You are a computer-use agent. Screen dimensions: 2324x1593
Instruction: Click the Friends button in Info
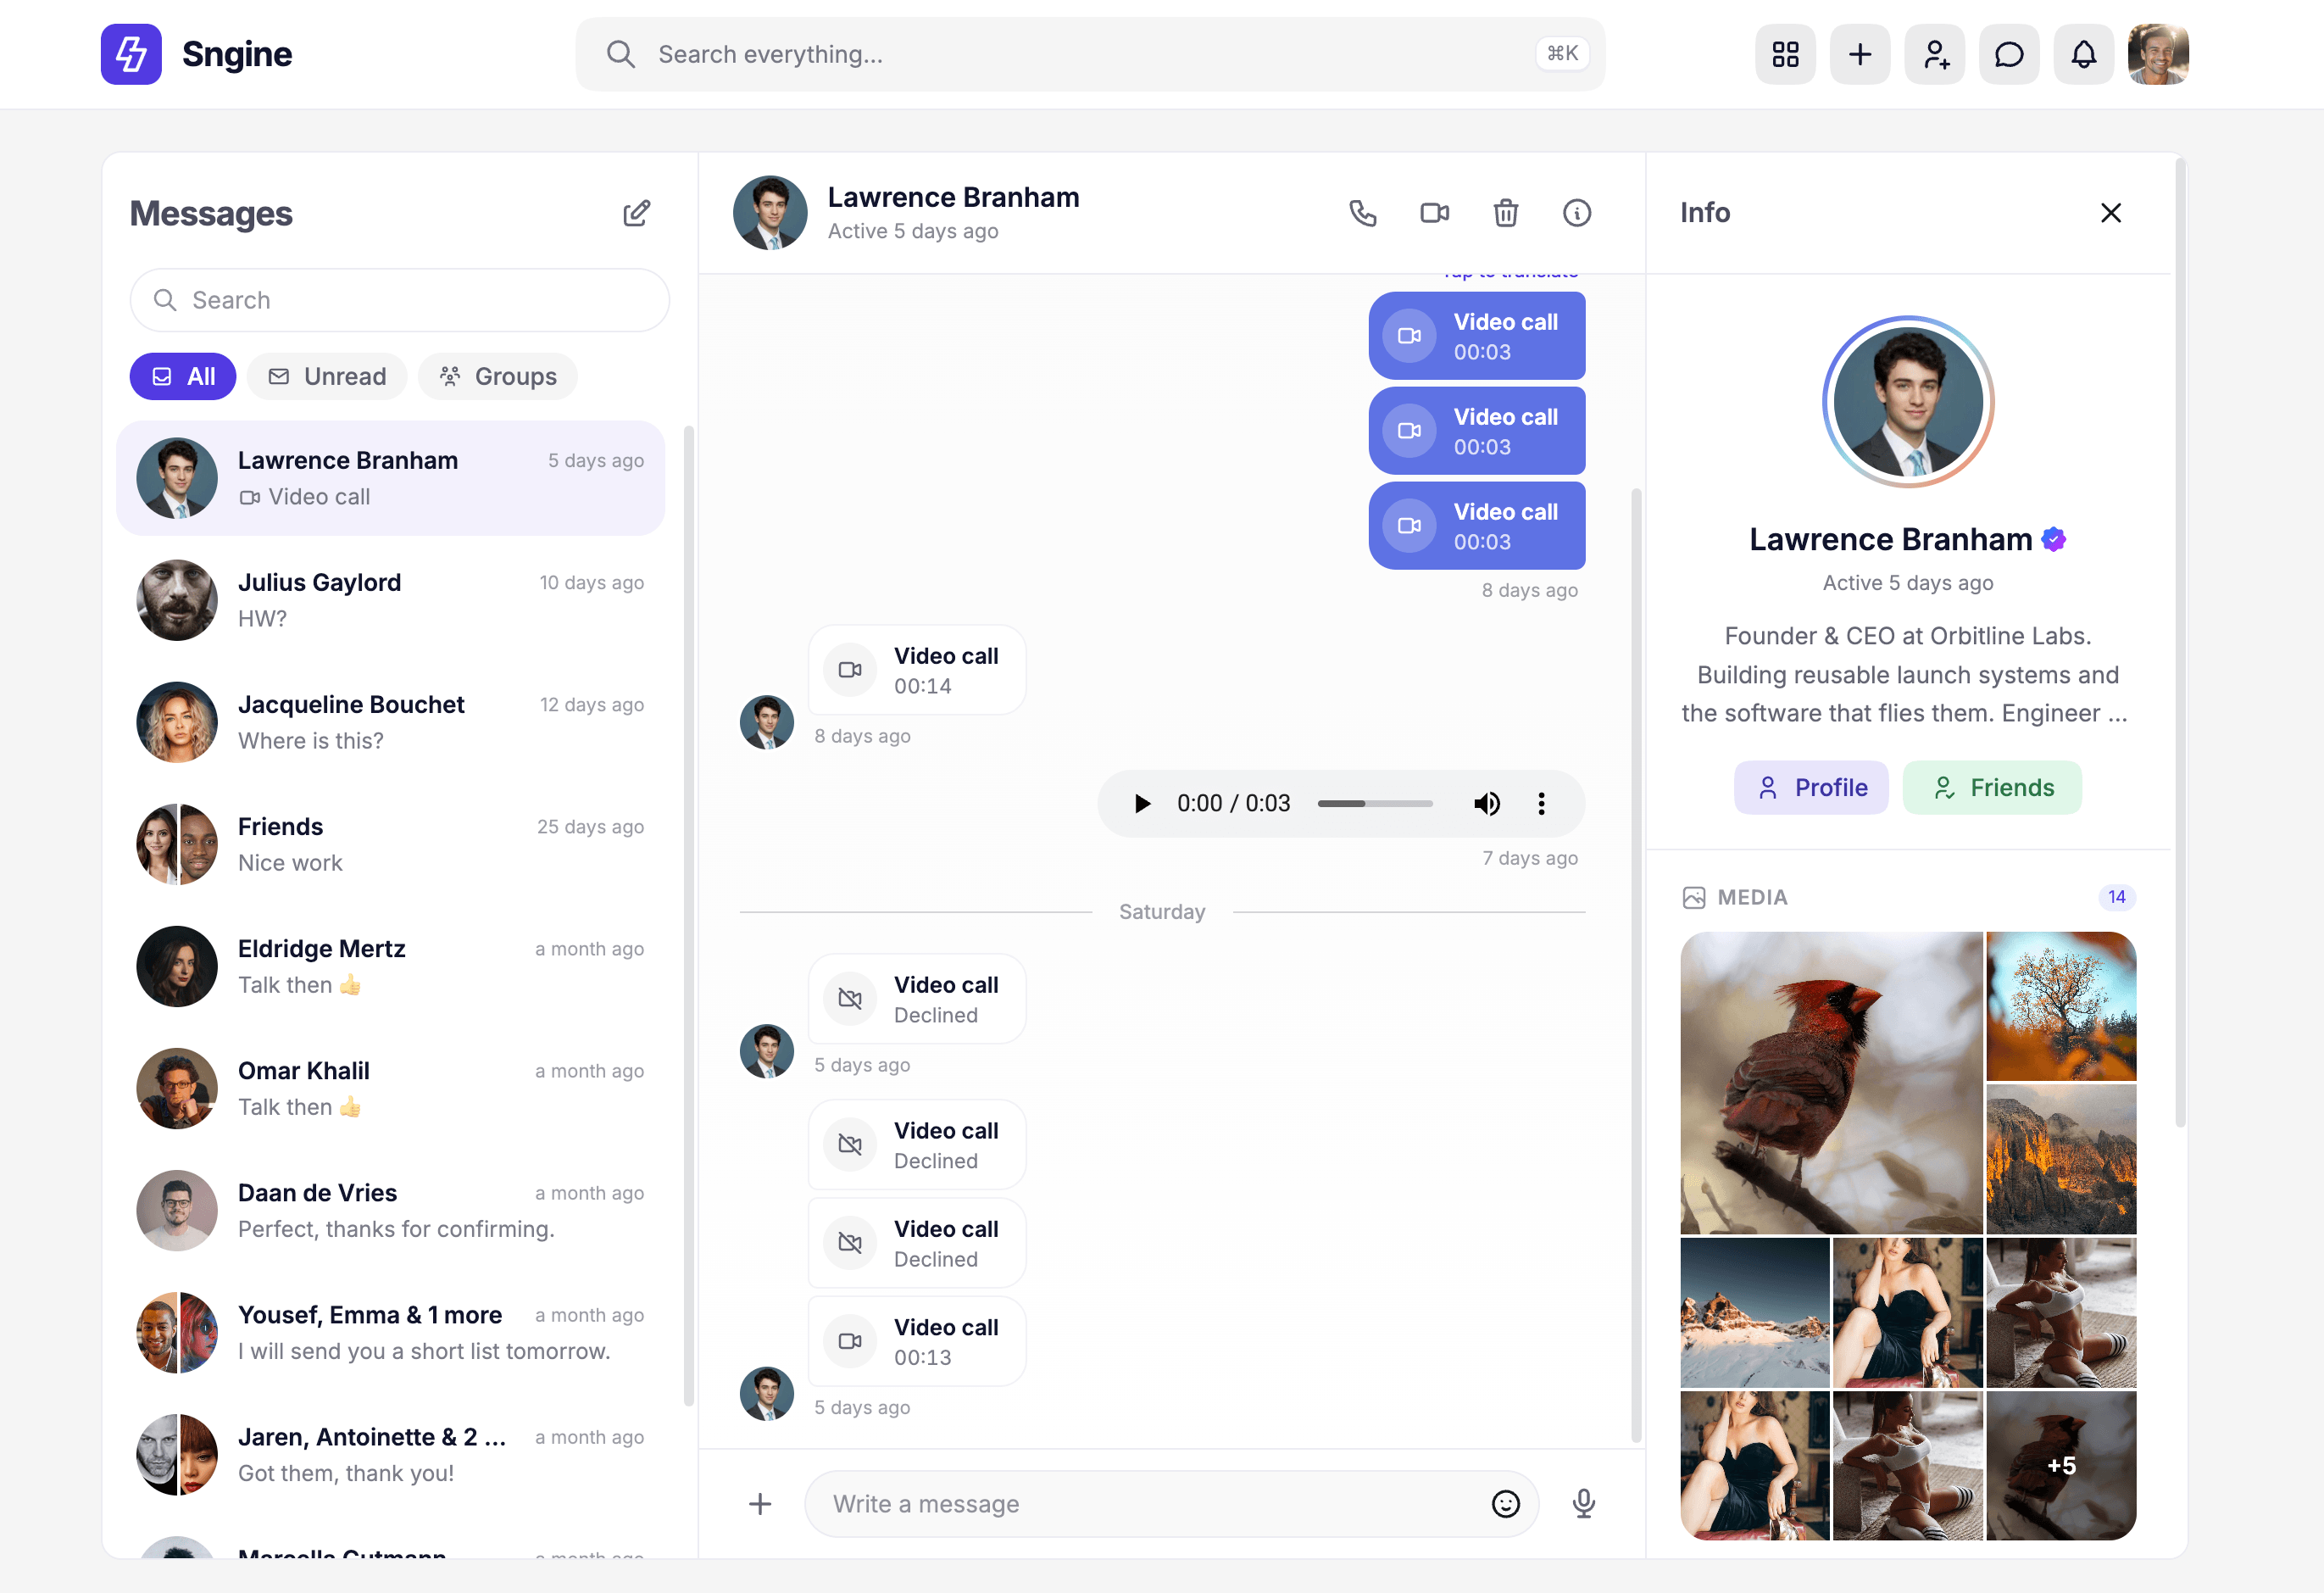[x=1992, y=787]
